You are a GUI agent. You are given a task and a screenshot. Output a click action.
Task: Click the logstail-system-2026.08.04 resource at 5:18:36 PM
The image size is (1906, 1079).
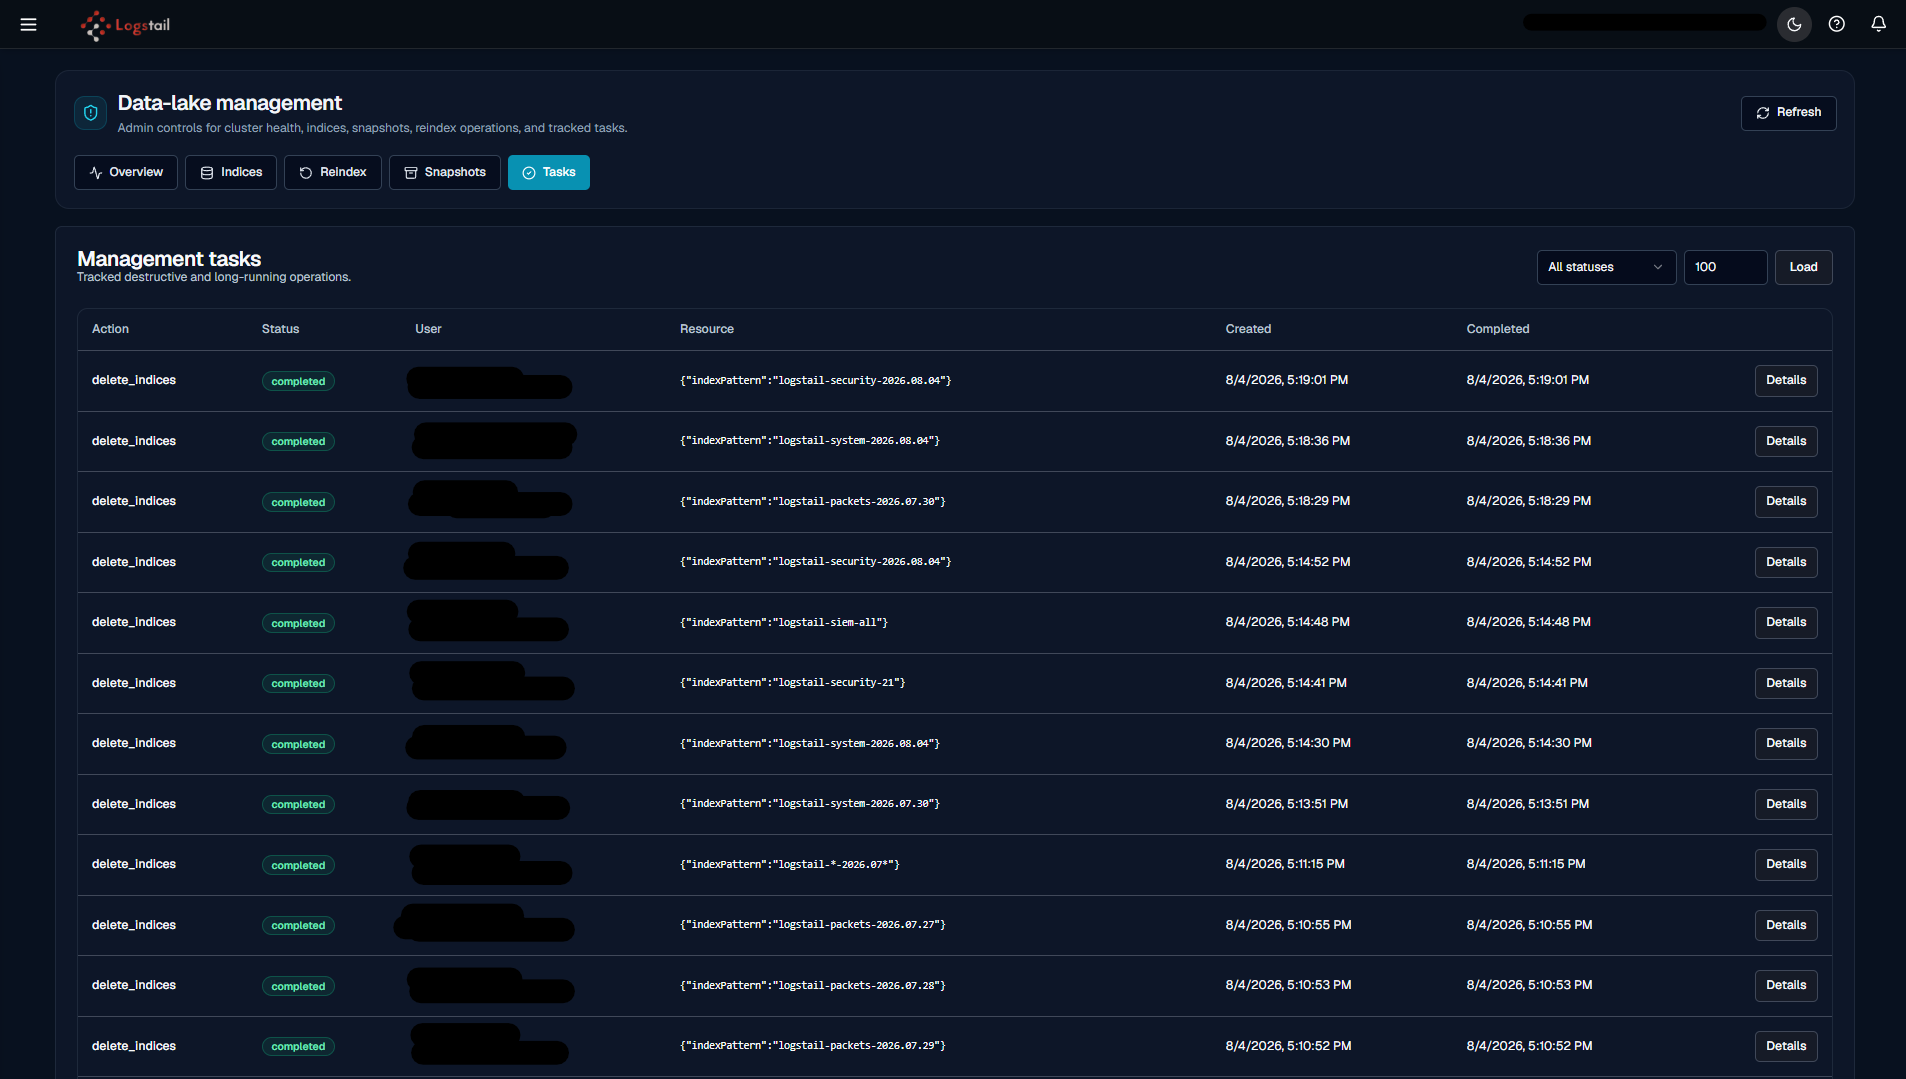point(810,441)
